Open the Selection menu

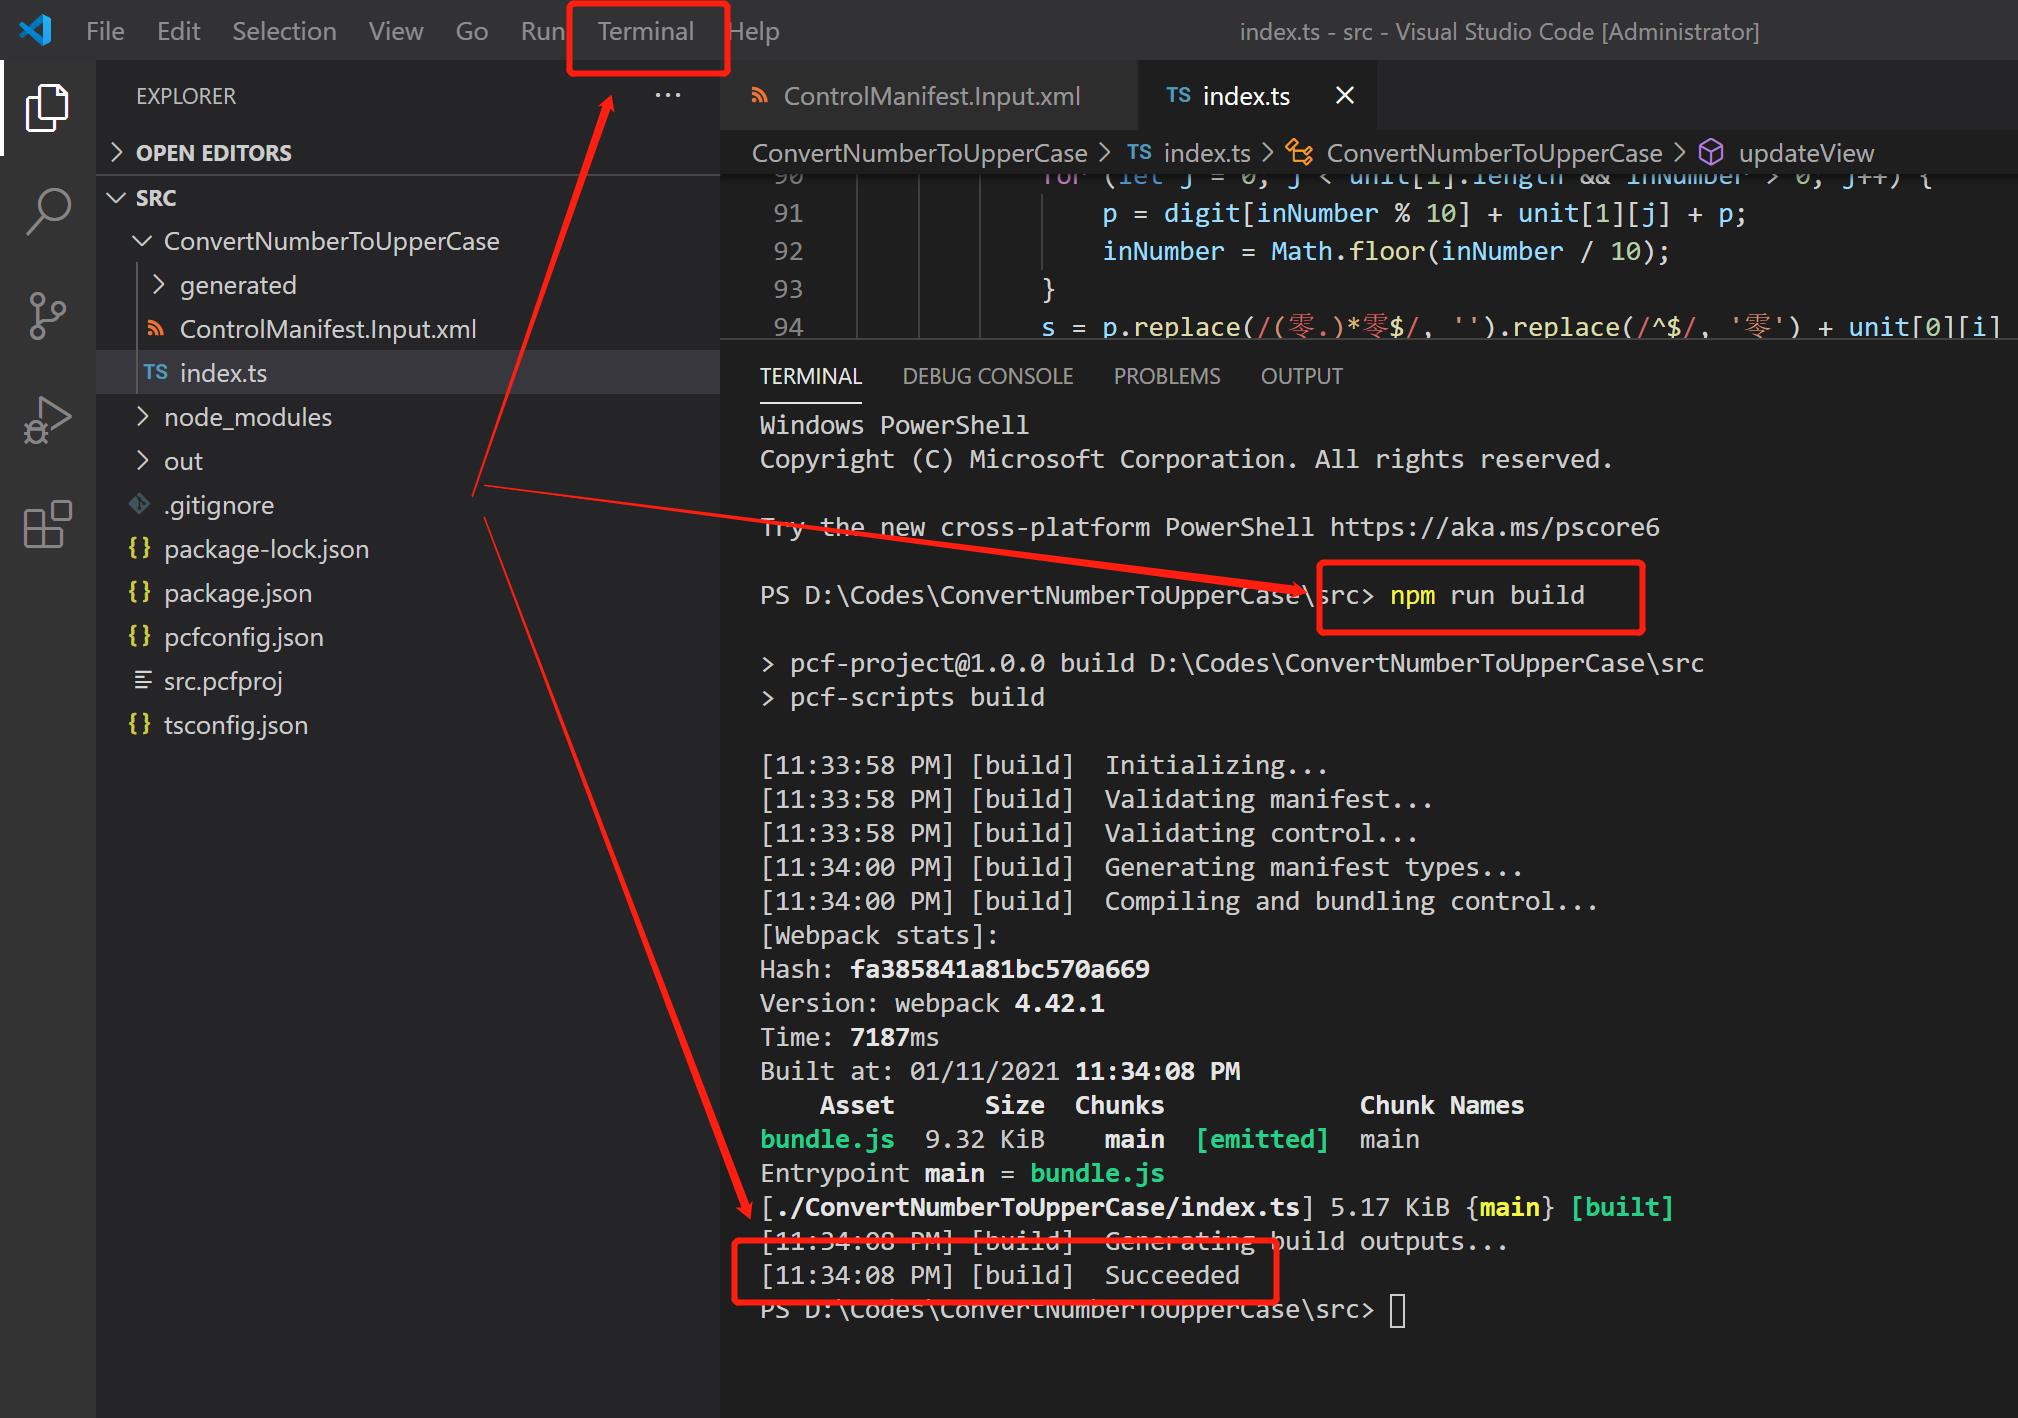(x=284, y=31)
